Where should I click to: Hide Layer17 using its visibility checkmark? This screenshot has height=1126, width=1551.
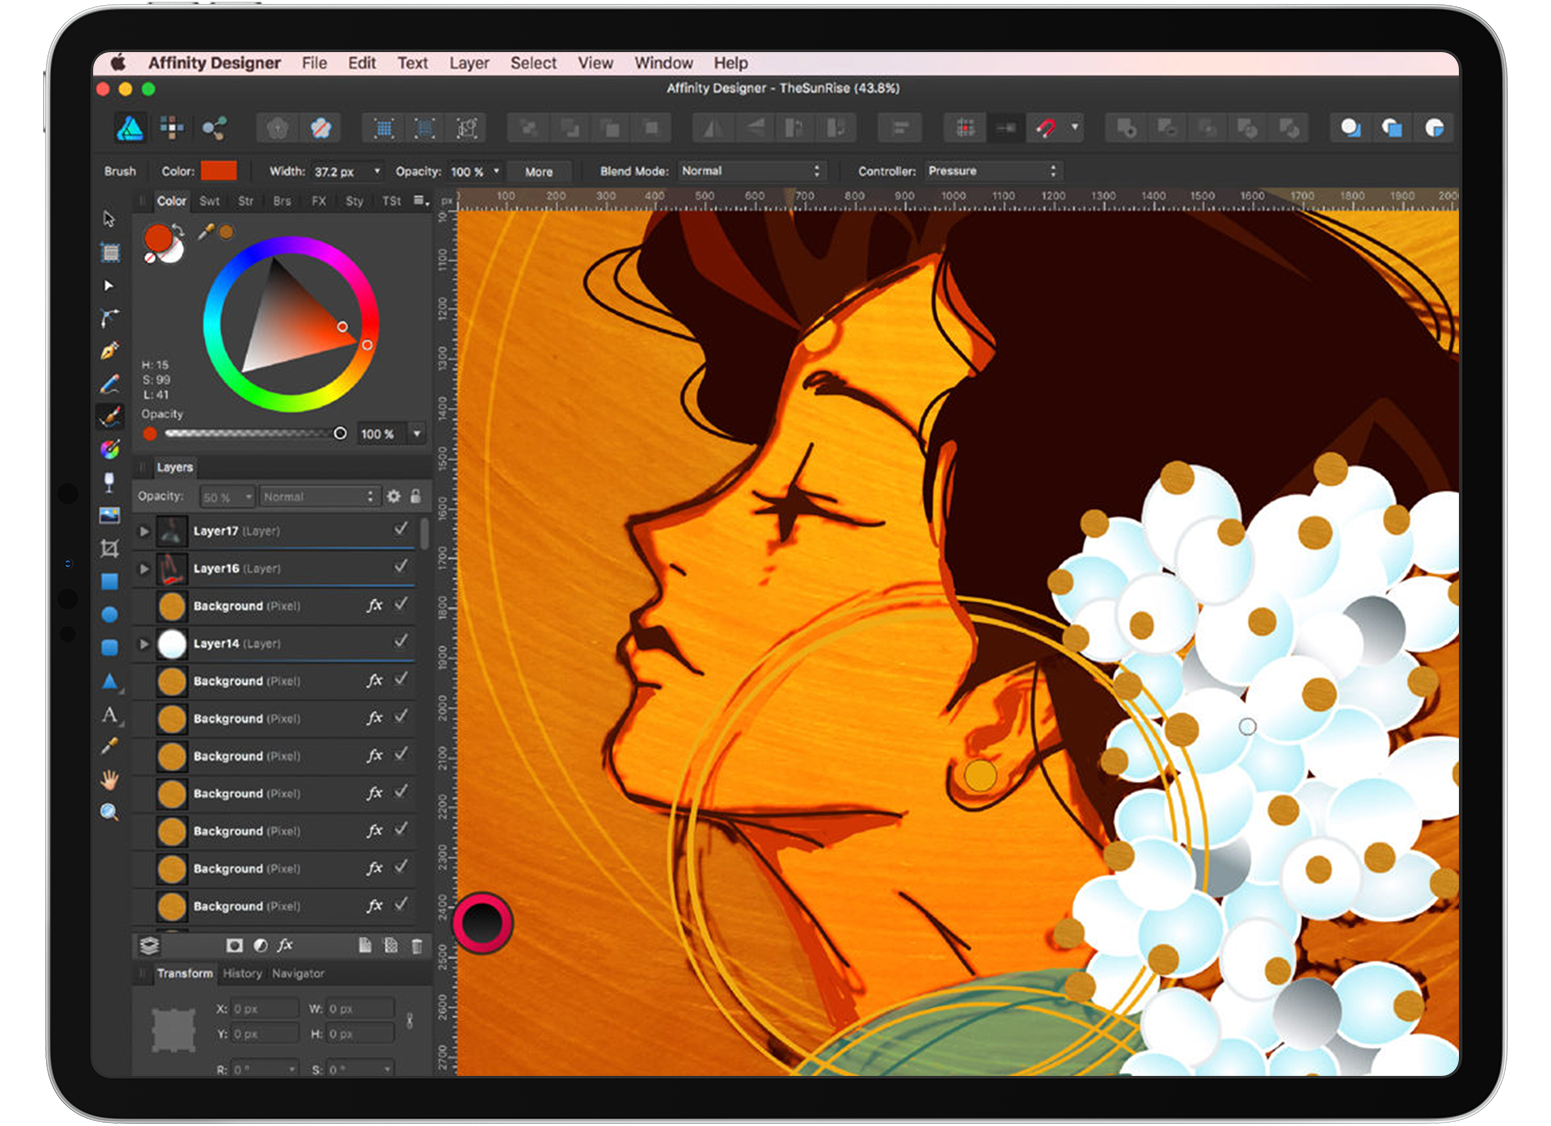401,530
